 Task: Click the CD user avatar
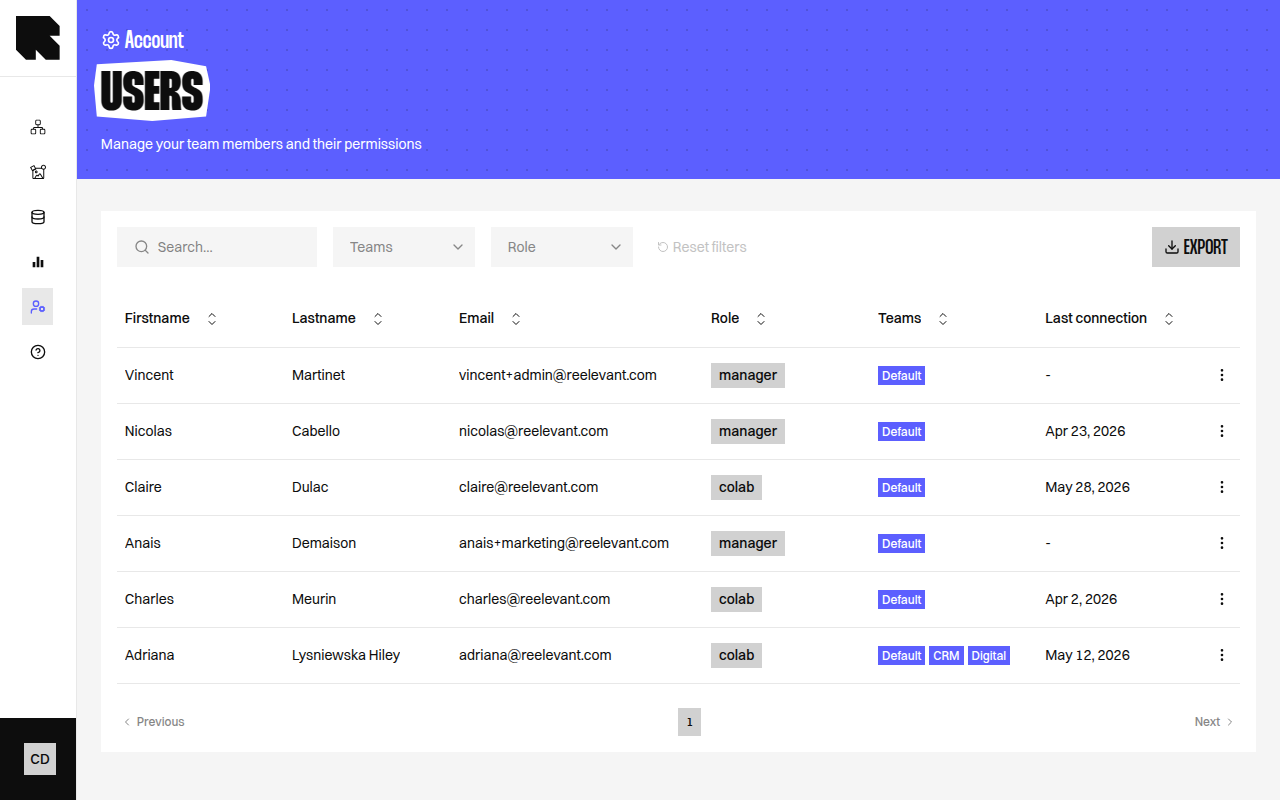(40, 759)
